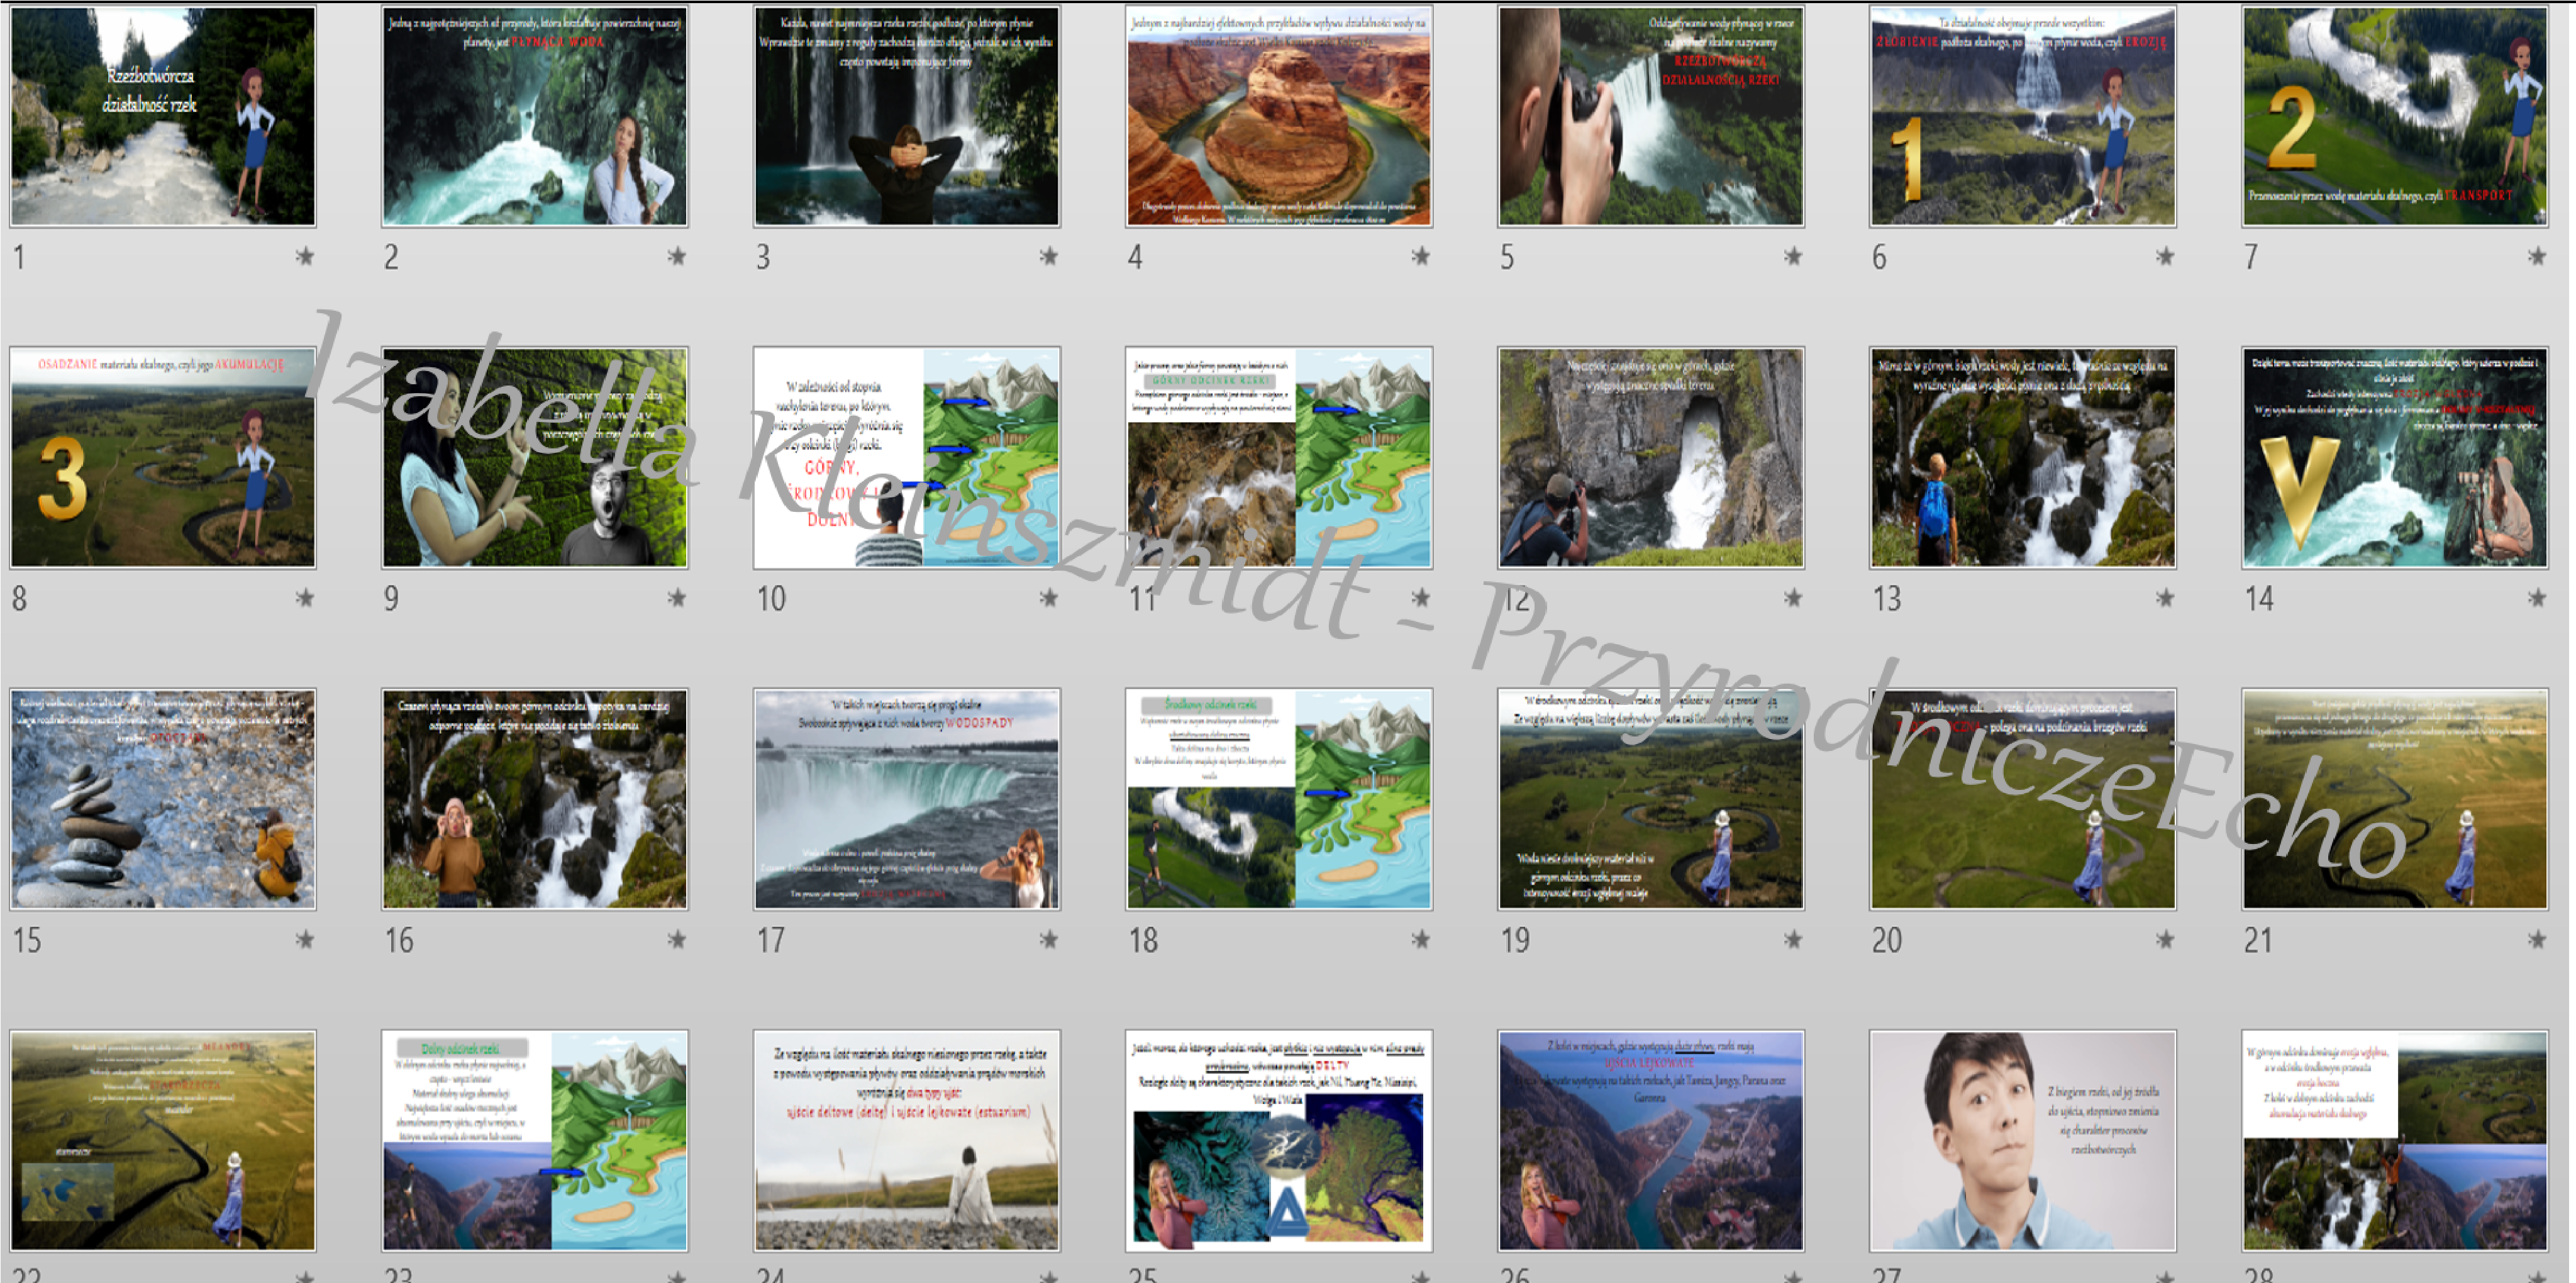Select slide 14 with the golden V
The width and height of the screenshot is (2576, 1283).
pos(2394,458)
